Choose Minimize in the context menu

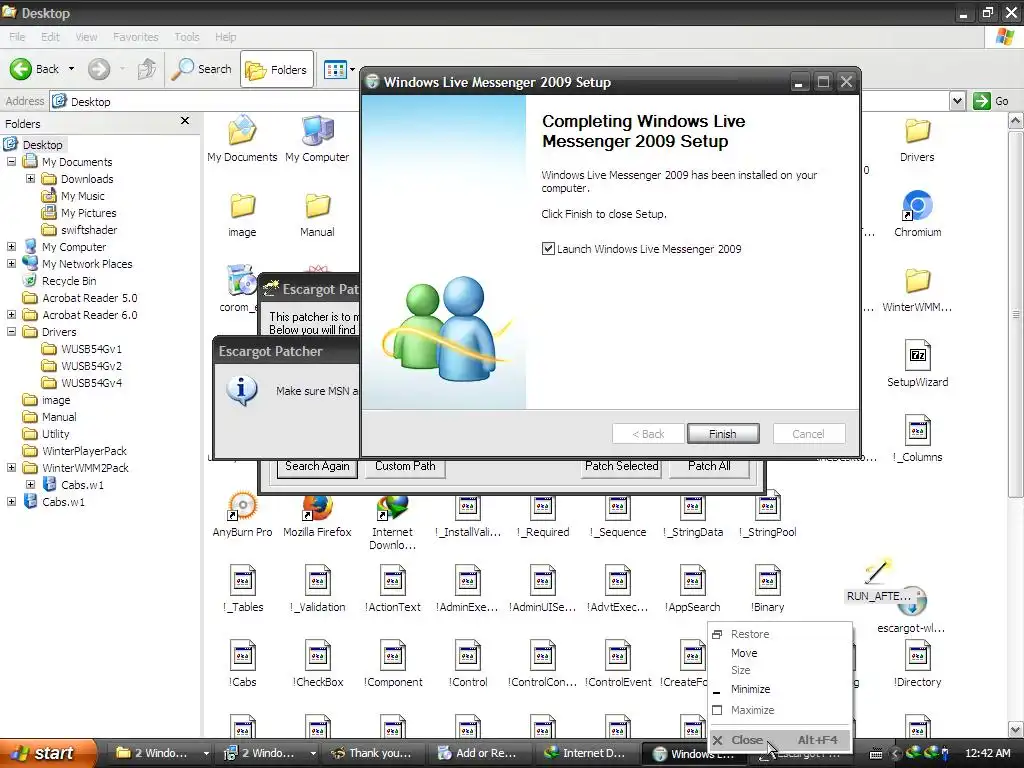780,689
